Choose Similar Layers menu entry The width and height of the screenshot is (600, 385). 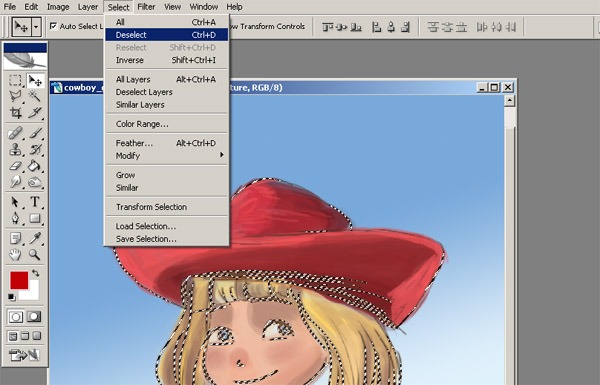point(167,105)
